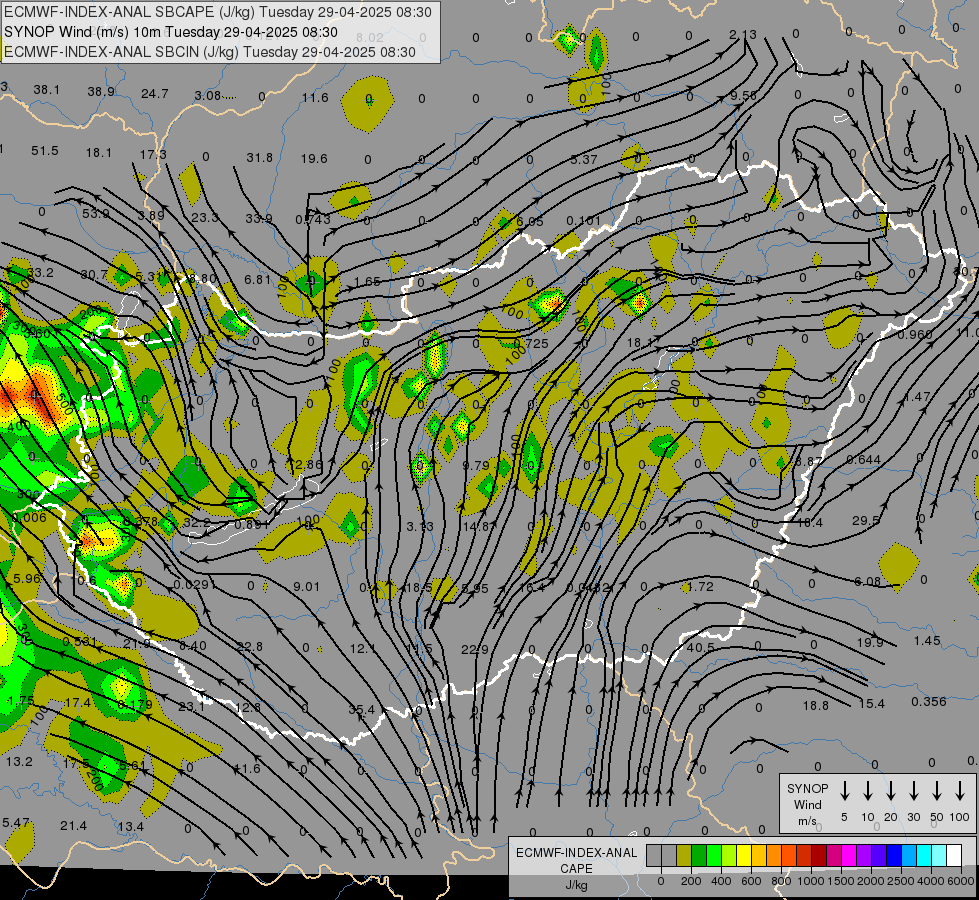Click the 5.47 value at bottom left
The image size is (979, 900).
coord(16,823)
